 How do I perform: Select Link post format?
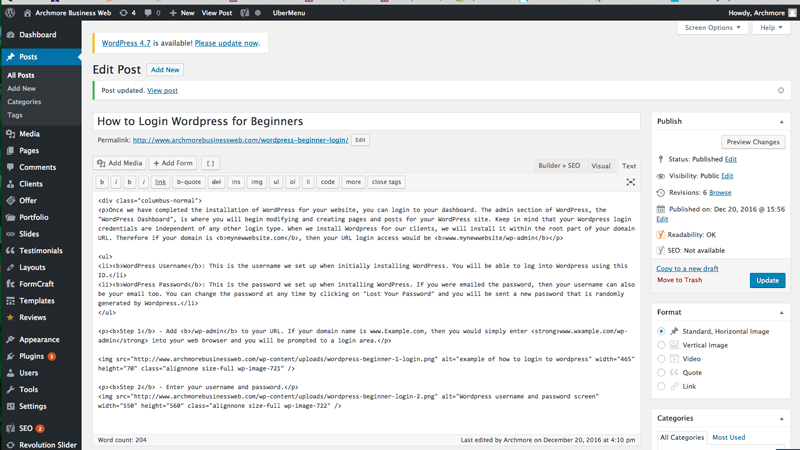coord(661,386)
